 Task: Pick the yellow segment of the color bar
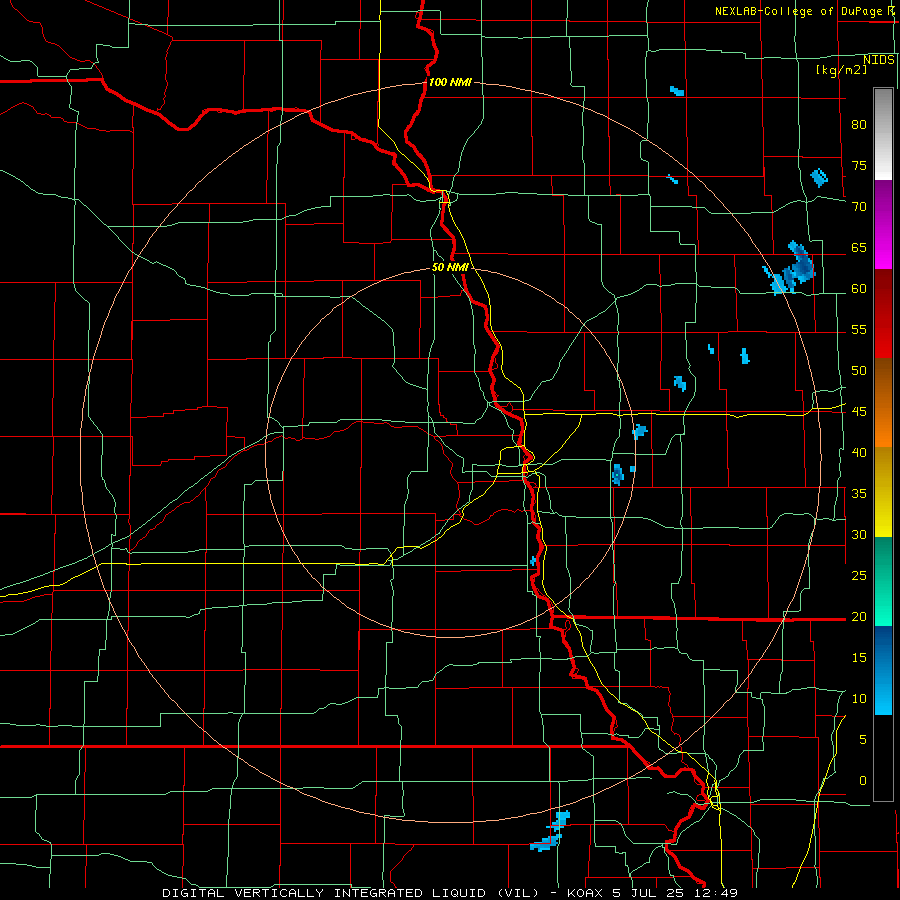[x=883, y=492]
